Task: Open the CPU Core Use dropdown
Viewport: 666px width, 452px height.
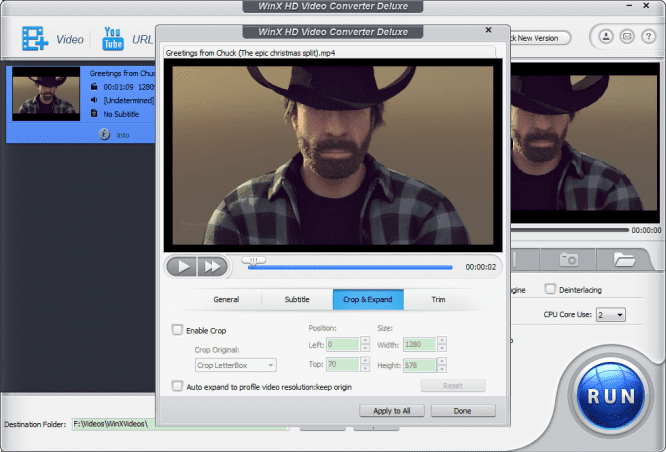Action: pyautogui.click(x=610, y=315)
